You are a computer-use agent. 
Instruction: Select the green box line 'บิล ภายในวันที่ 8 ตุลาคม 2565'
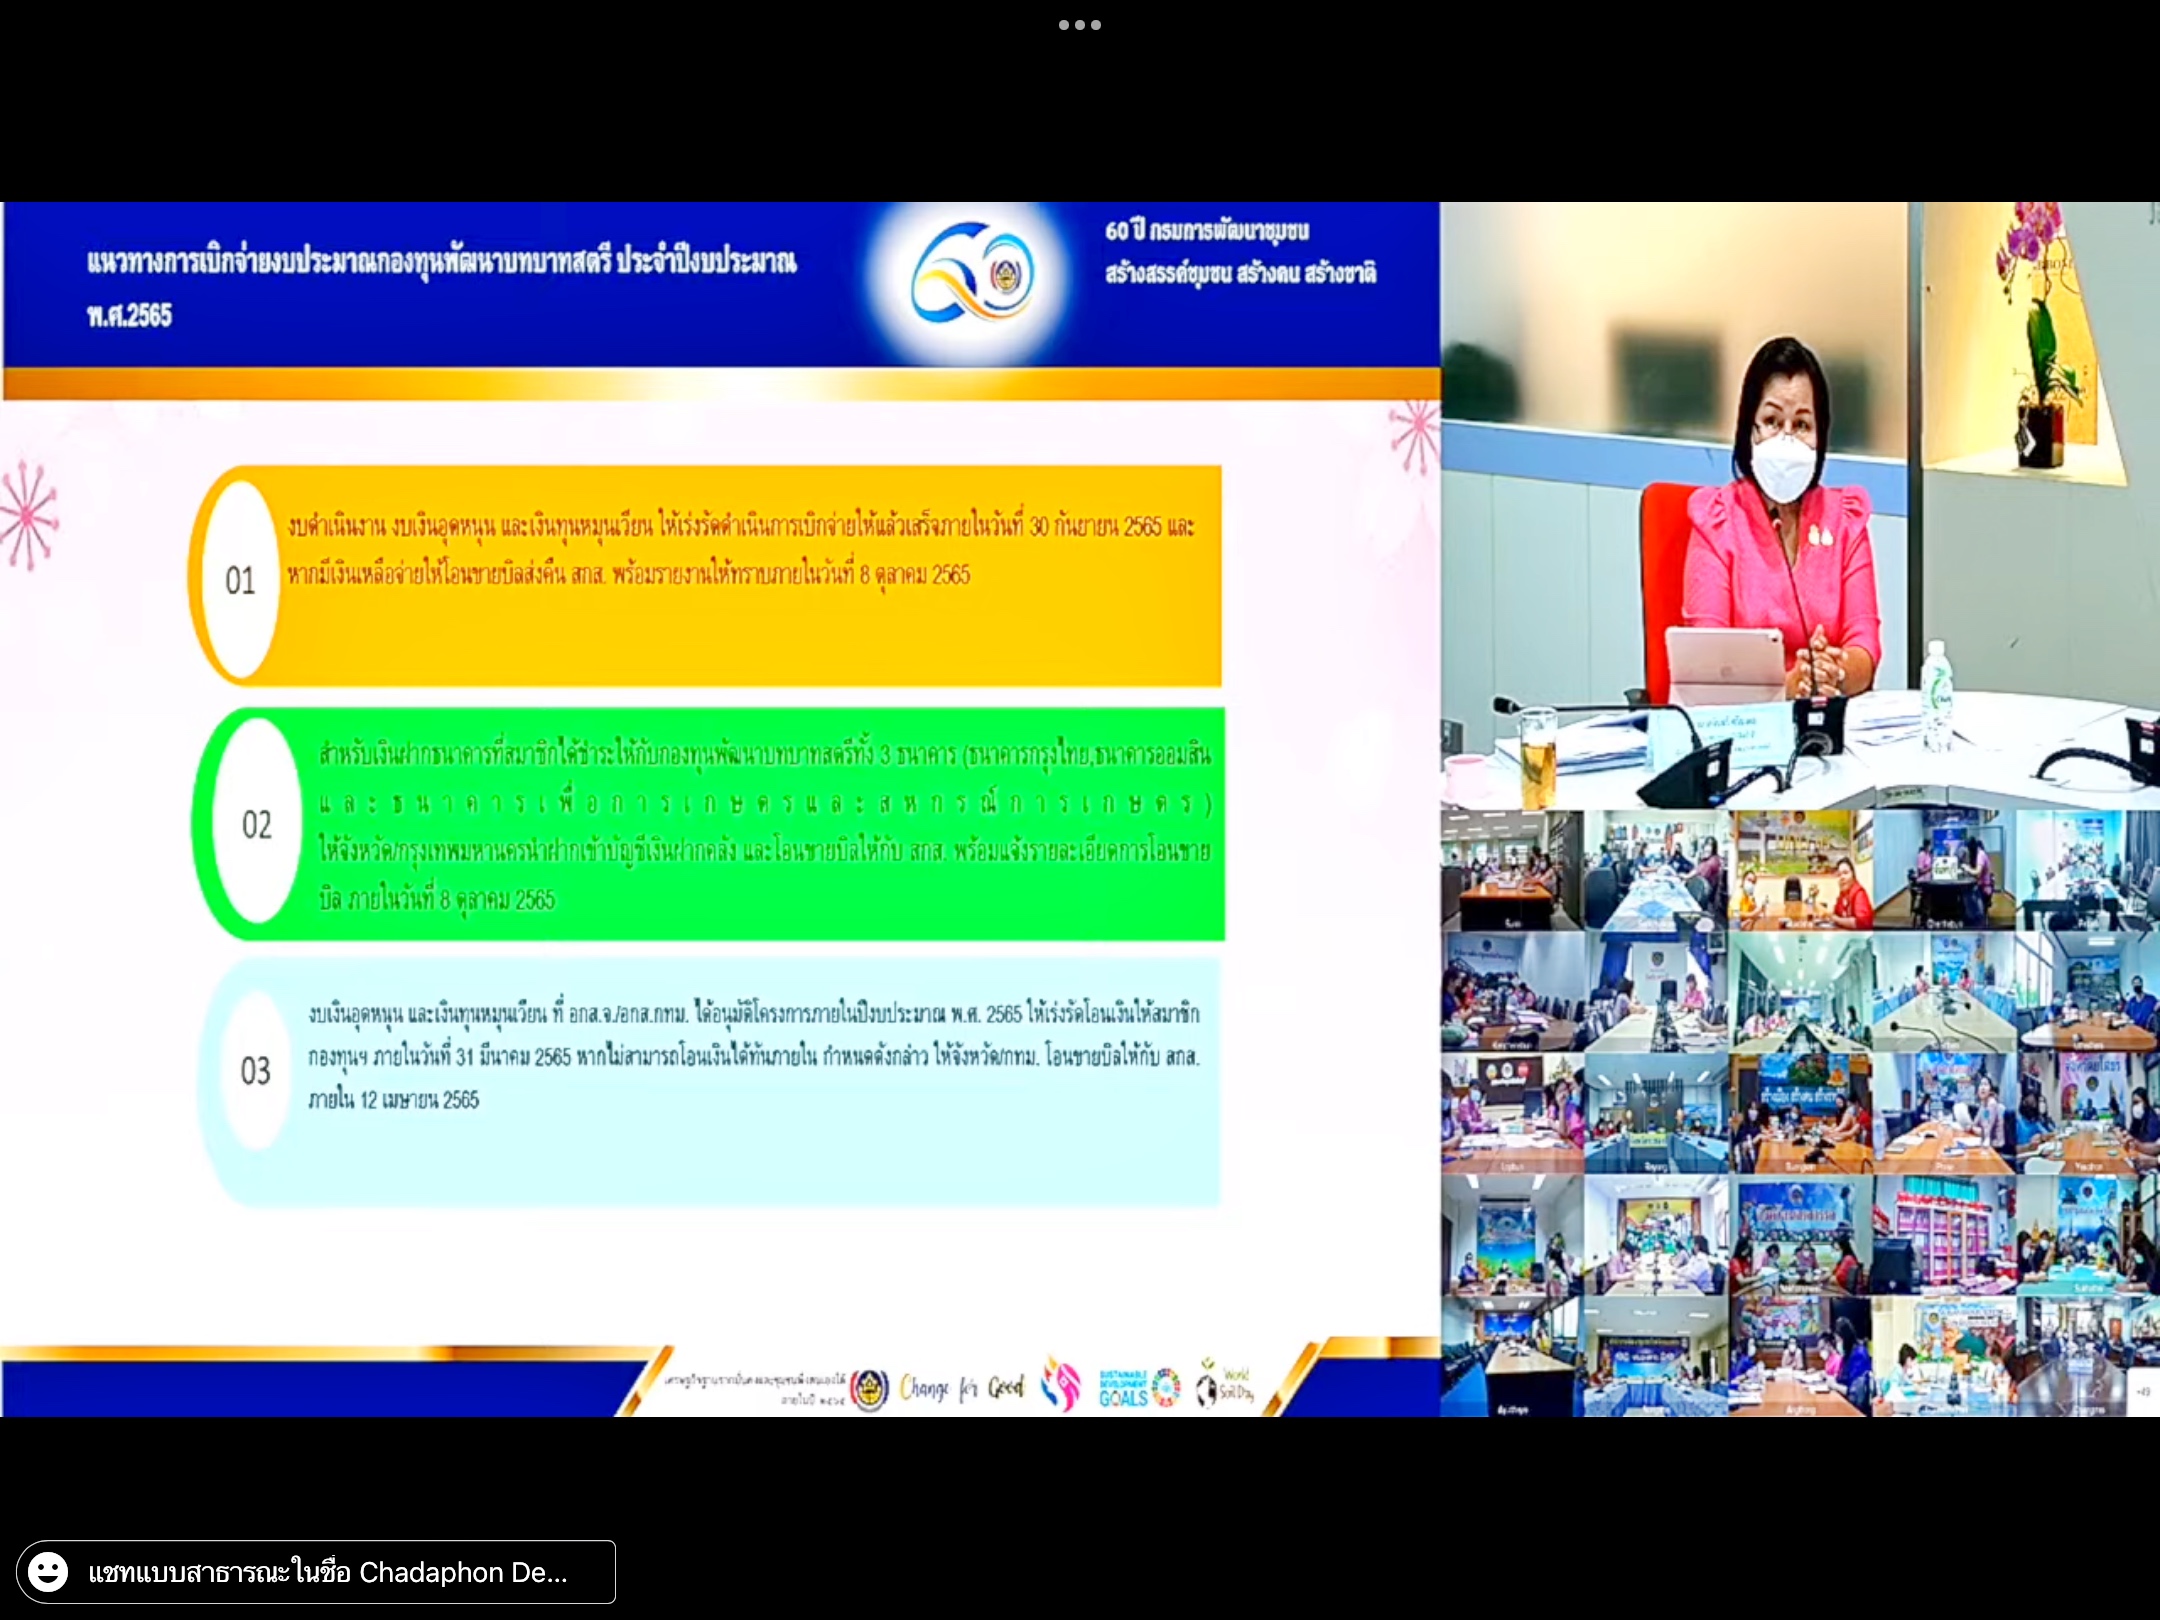(x=437, y=900)
